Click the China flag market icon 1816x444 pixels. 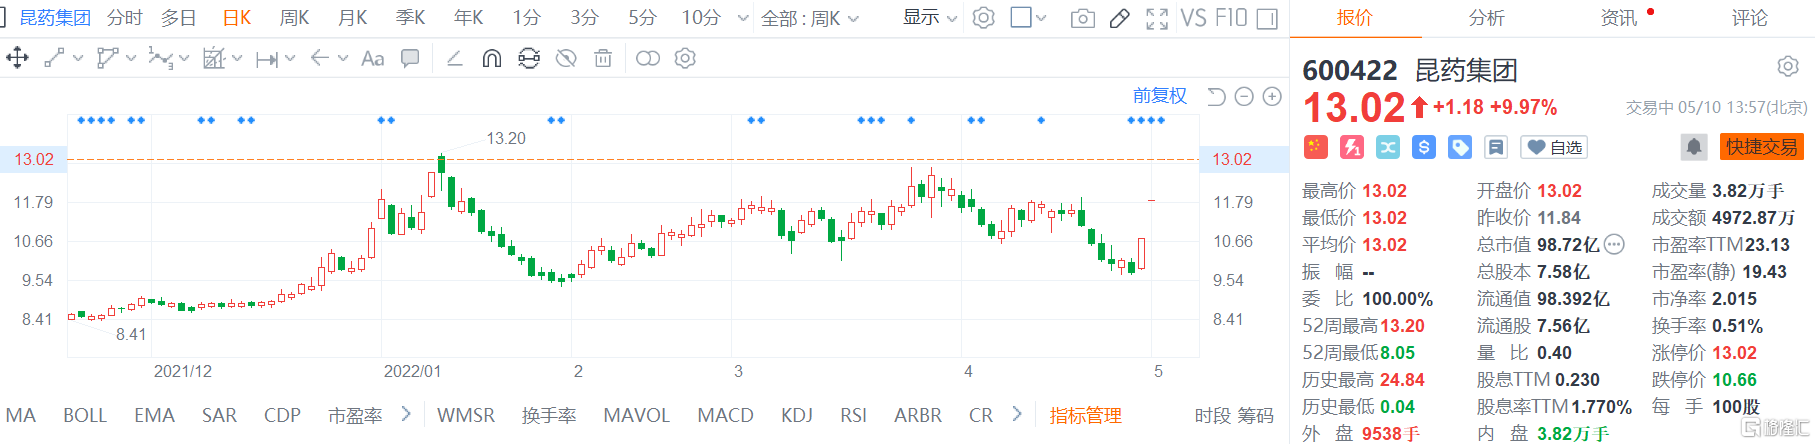pos(1315,147)
